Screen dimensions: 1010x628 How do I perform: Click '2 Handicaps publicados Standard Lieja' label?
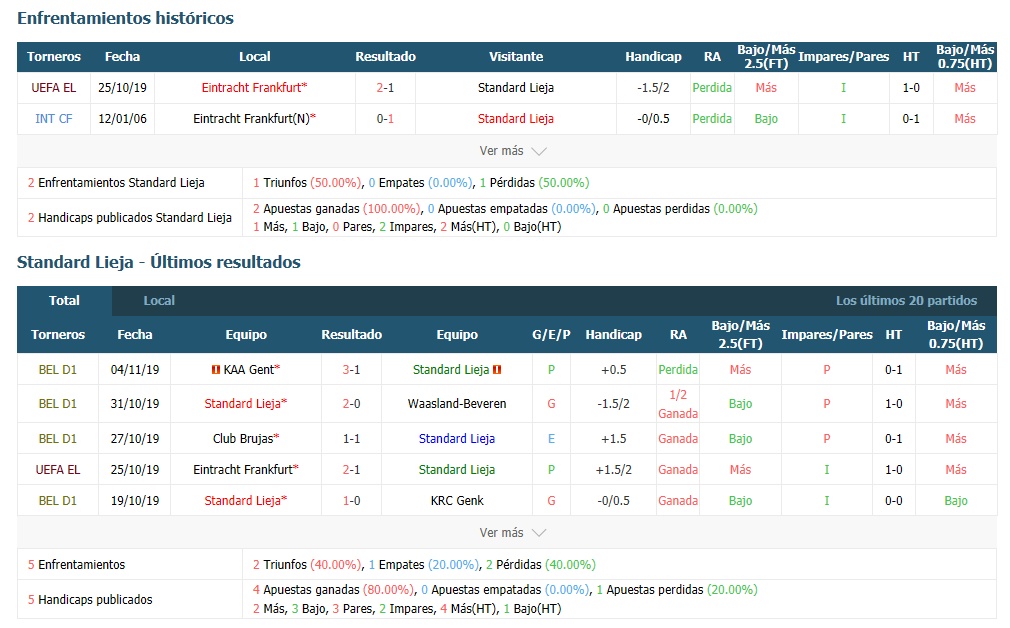pyautogui.click(x=129, y=218)
